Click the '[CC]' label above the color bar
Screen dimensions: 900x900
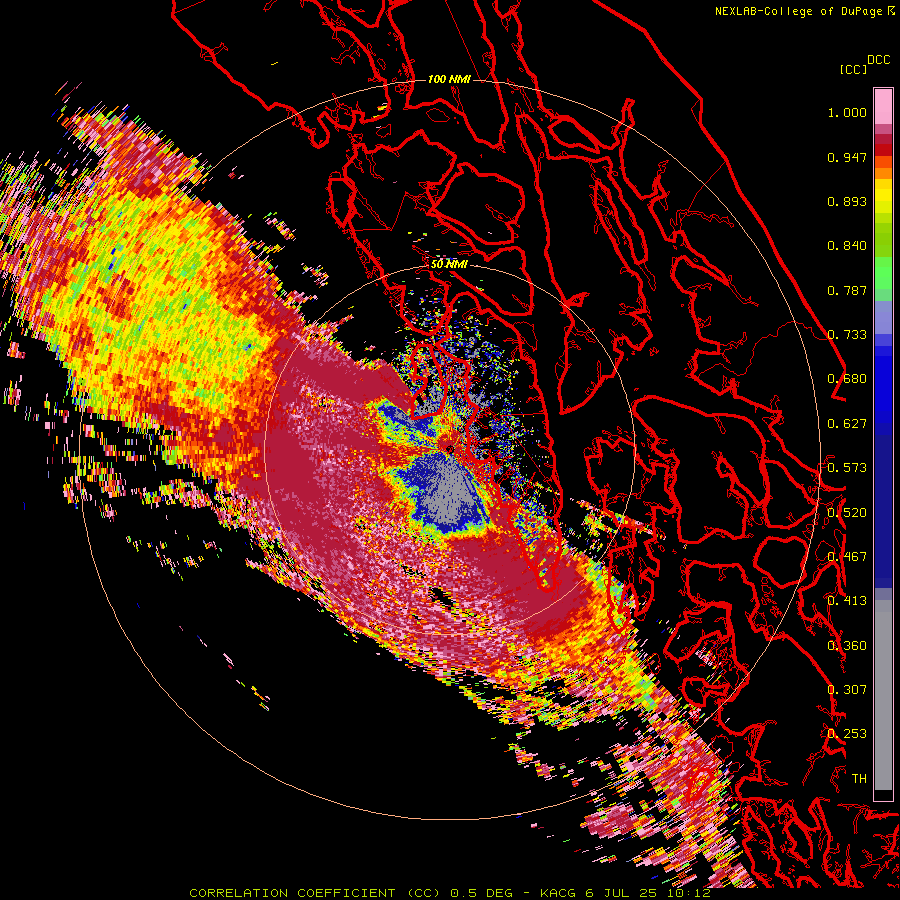(x=853, y=69)
